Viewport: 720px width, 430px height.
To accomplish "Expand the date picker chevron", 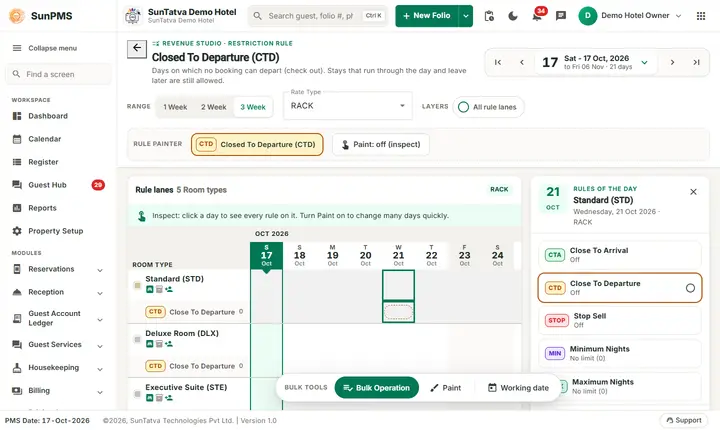I will 644,62.
